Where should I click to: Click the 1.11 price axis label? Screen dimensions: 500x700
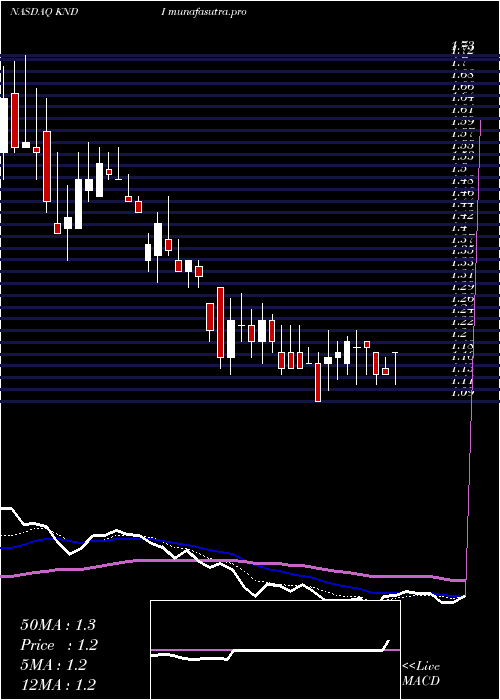462,381
